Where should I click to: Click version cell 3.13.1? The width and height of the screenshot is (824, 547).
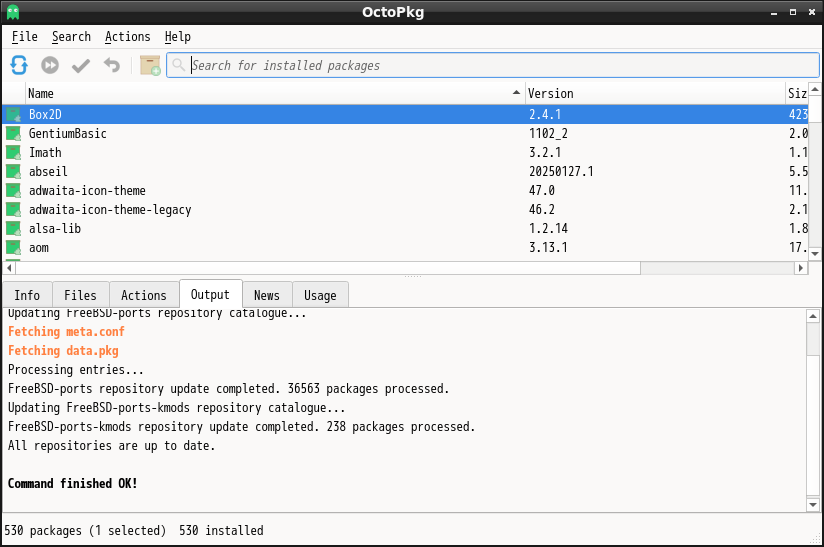tap(548, 247)
